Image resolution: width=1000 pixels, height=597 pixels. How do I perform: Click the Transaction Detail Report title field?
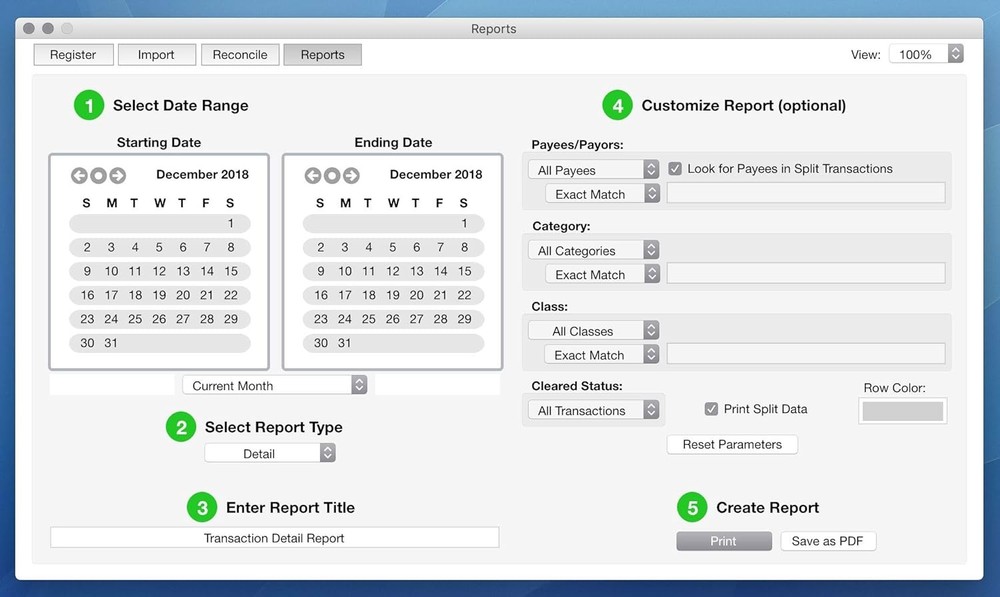pos(274,537)
